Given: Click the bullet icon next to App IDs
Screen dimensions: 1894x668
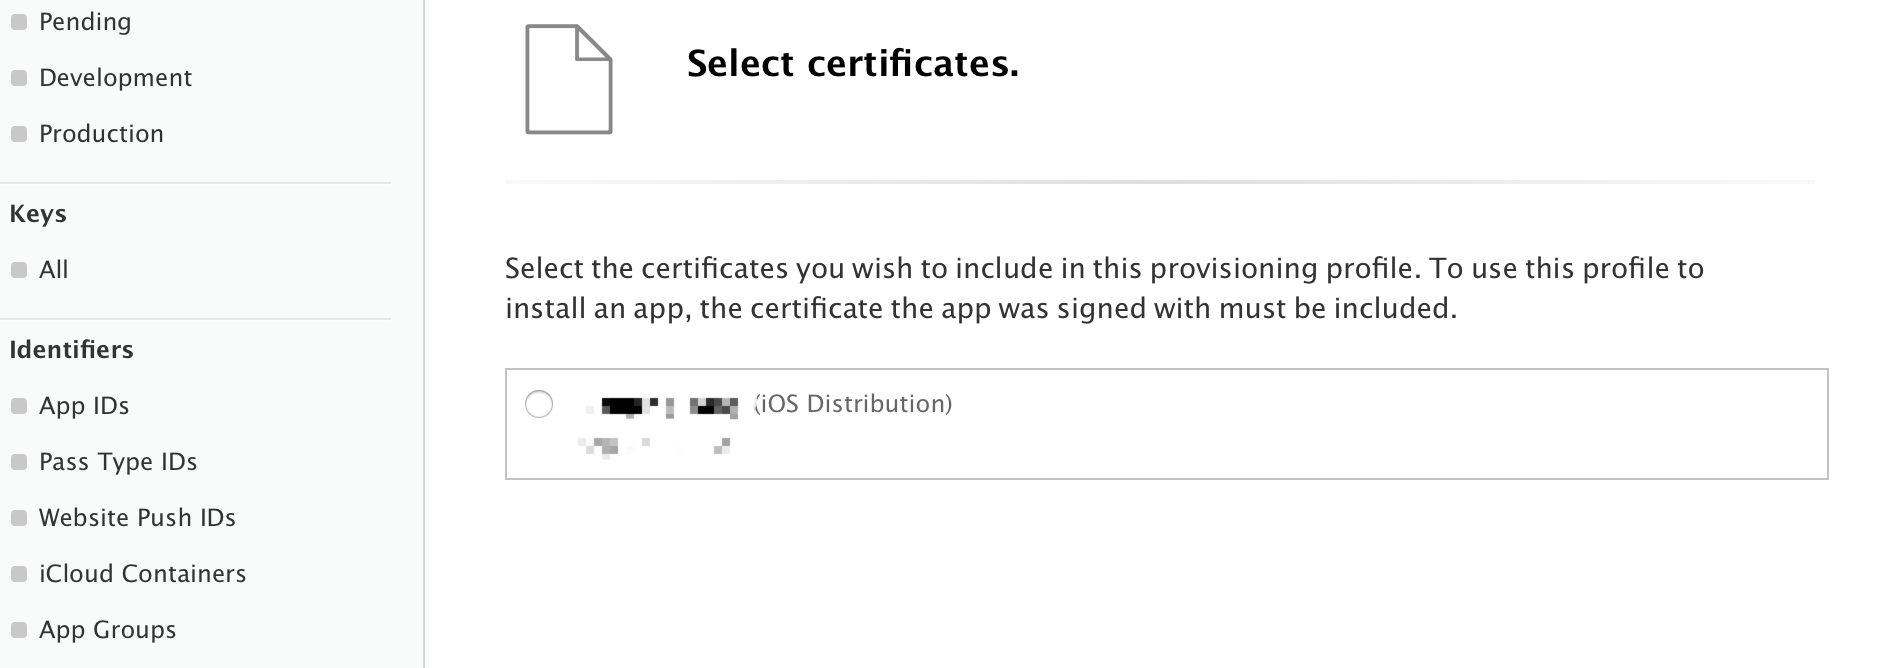Looking at the screenshot, I should pos(18,406).
